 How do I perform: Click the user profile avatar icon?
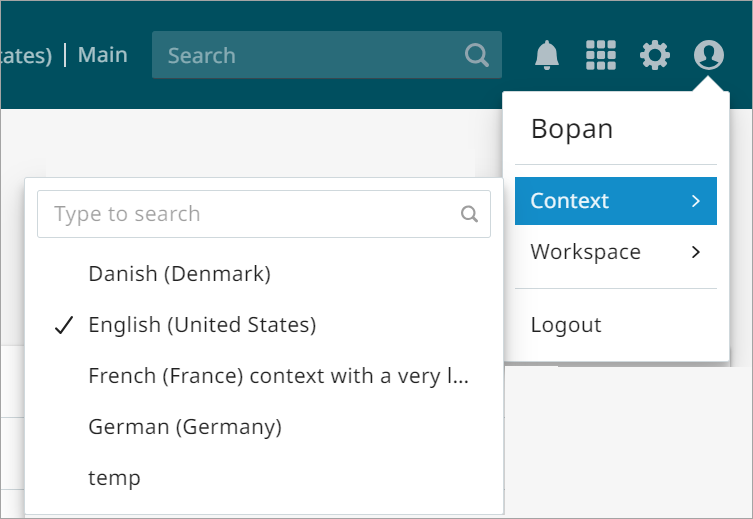pos(709,55)
